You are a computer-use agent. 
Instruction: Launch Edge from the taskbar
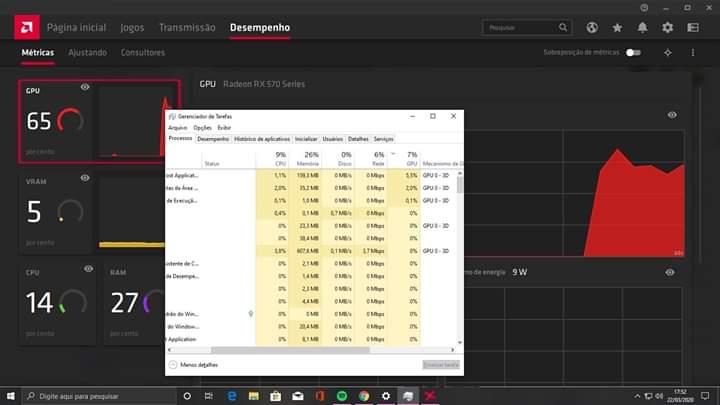click(x=231, y=396)
